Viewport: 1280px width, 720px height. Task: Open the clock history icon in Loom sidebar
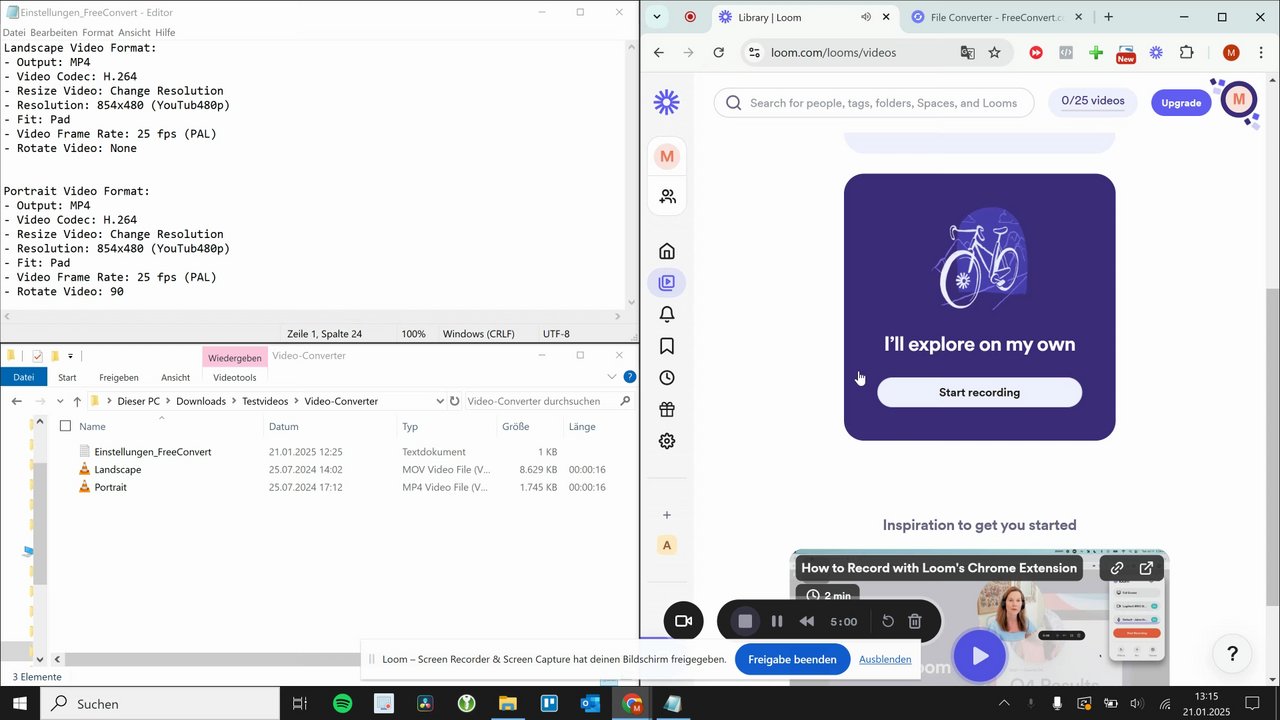click(x=667, y=378)
